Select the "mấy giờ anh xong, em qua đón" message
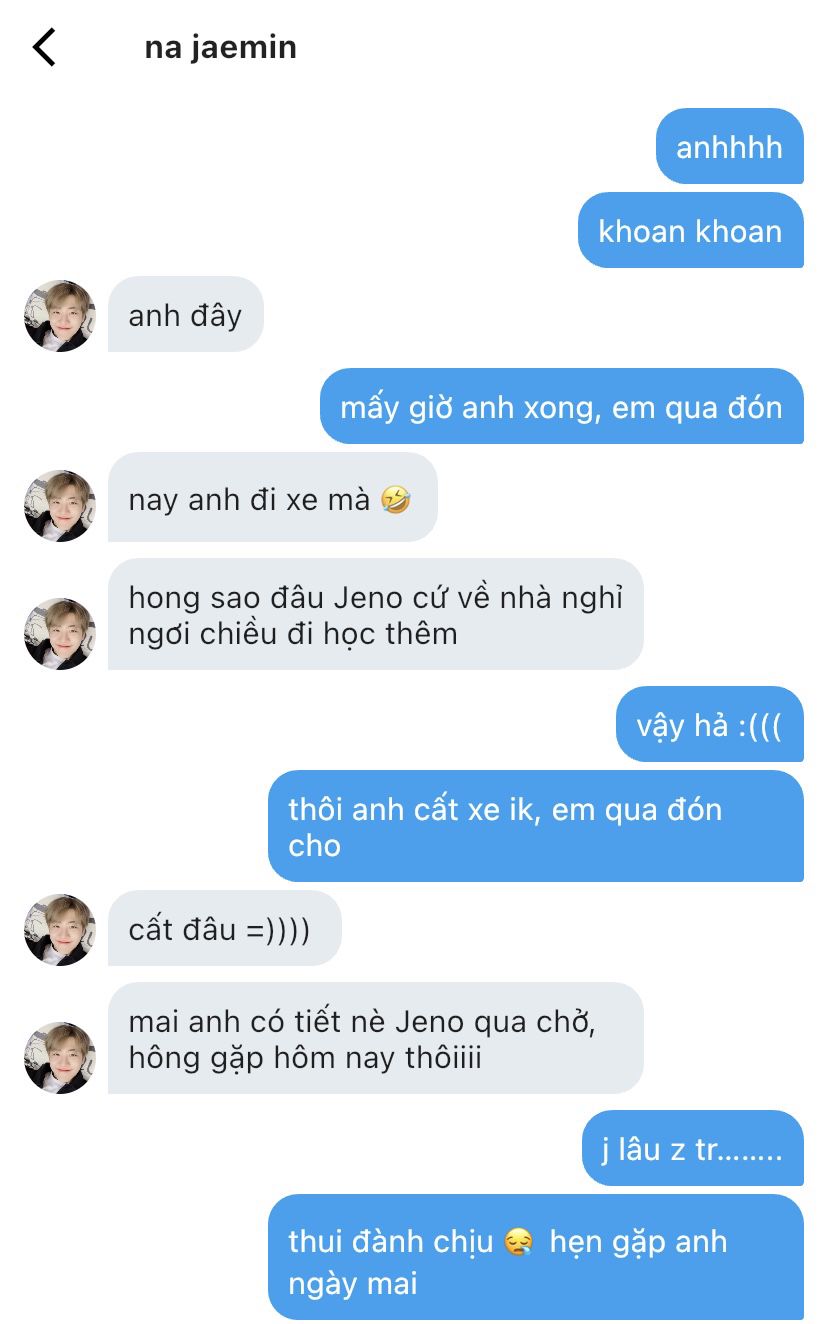 [561, 407]
